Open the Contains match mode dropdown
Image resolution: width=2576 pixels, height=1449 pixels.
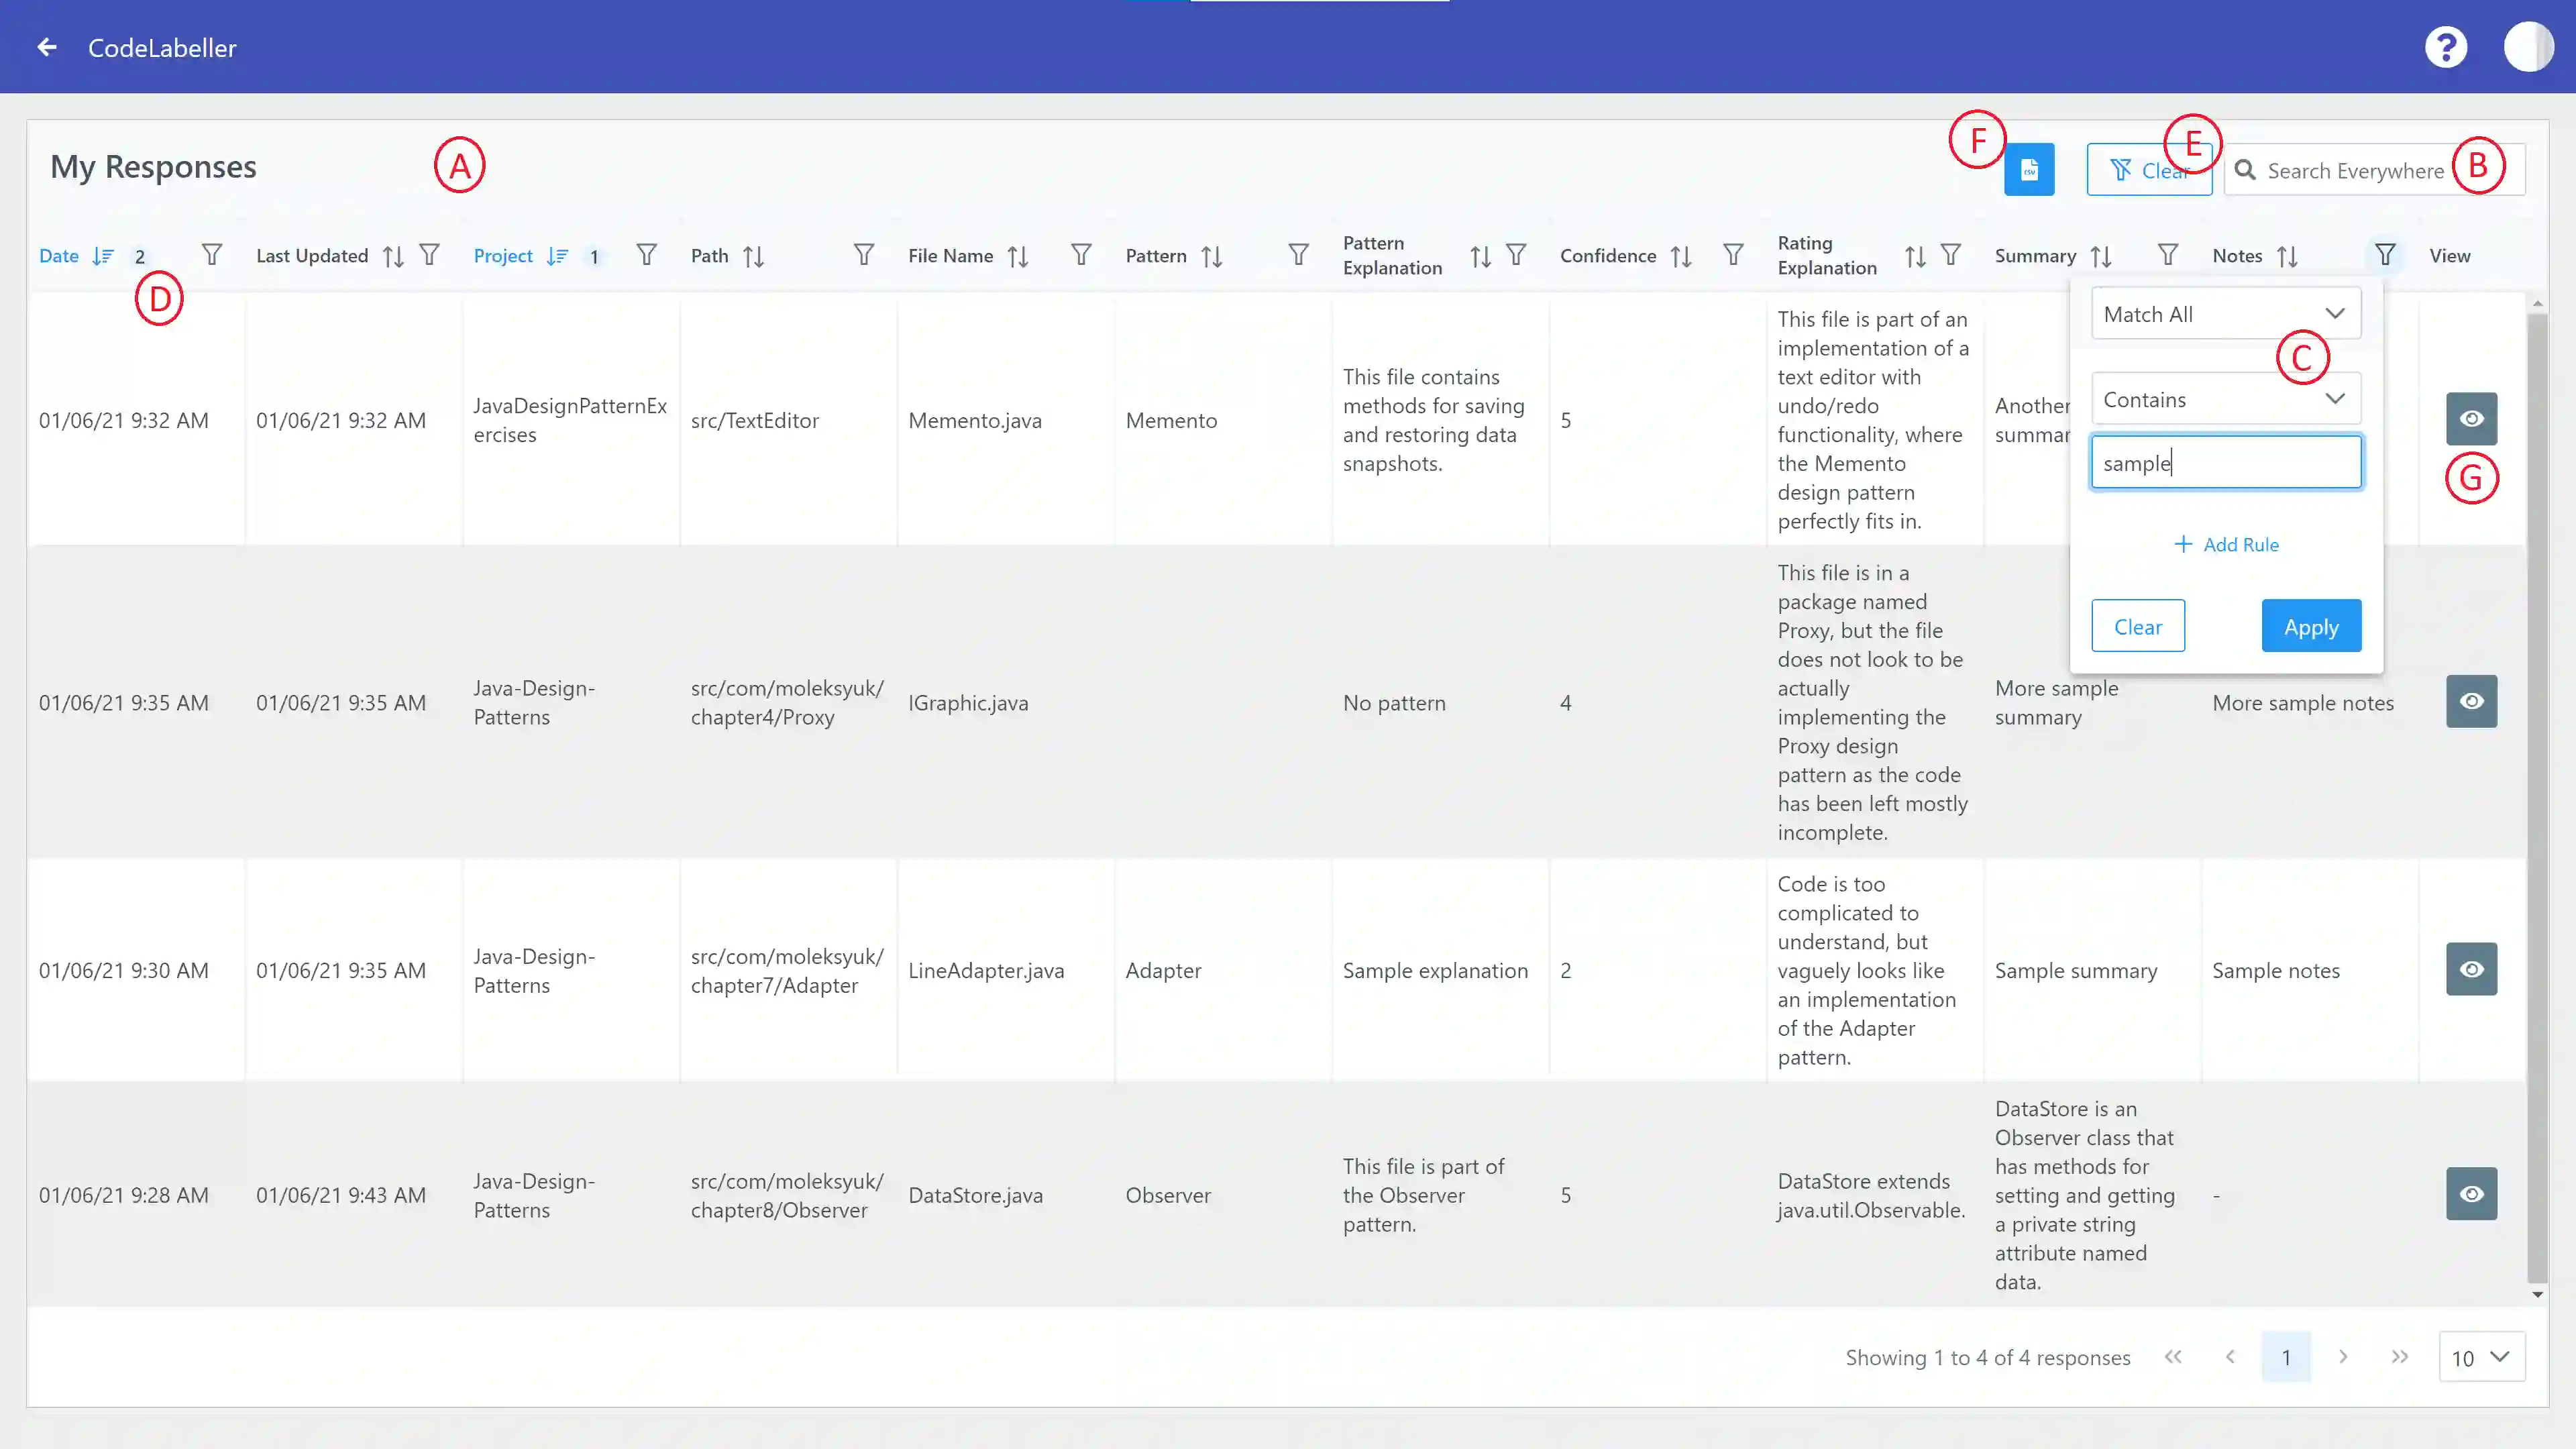(x=2225, y=399)
